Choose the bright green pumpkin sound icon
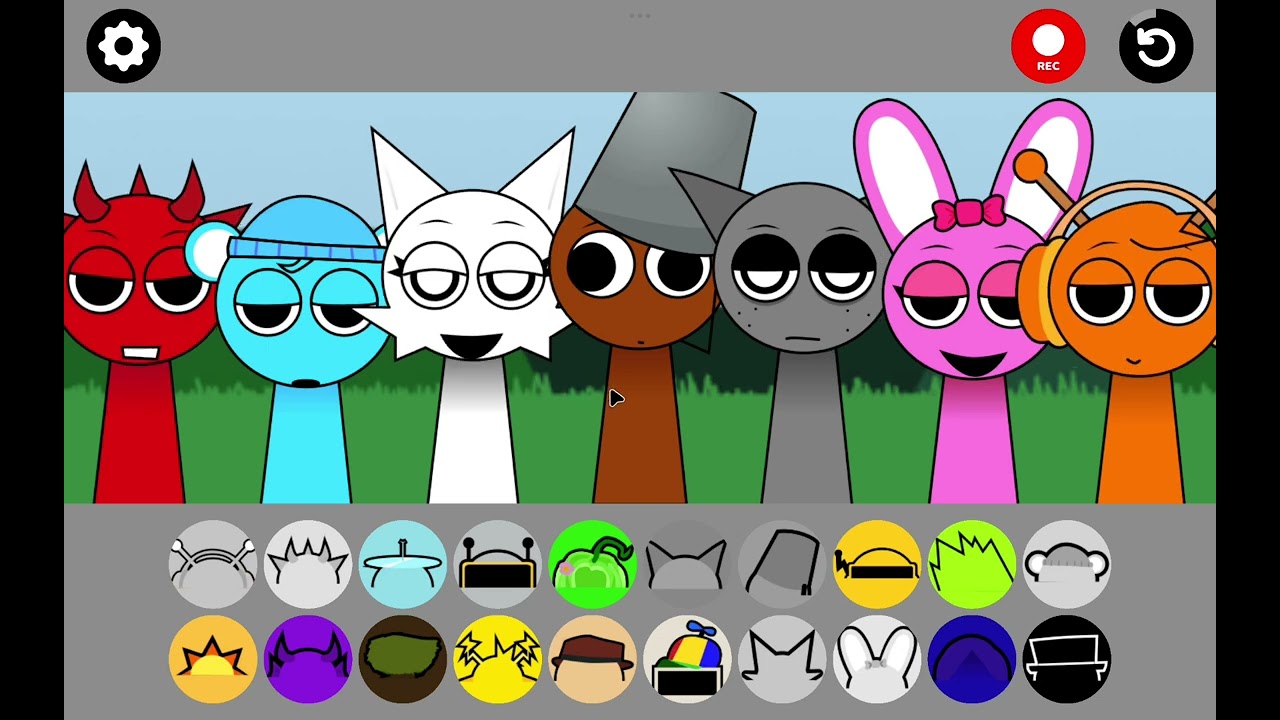 (x=593, y=564)
